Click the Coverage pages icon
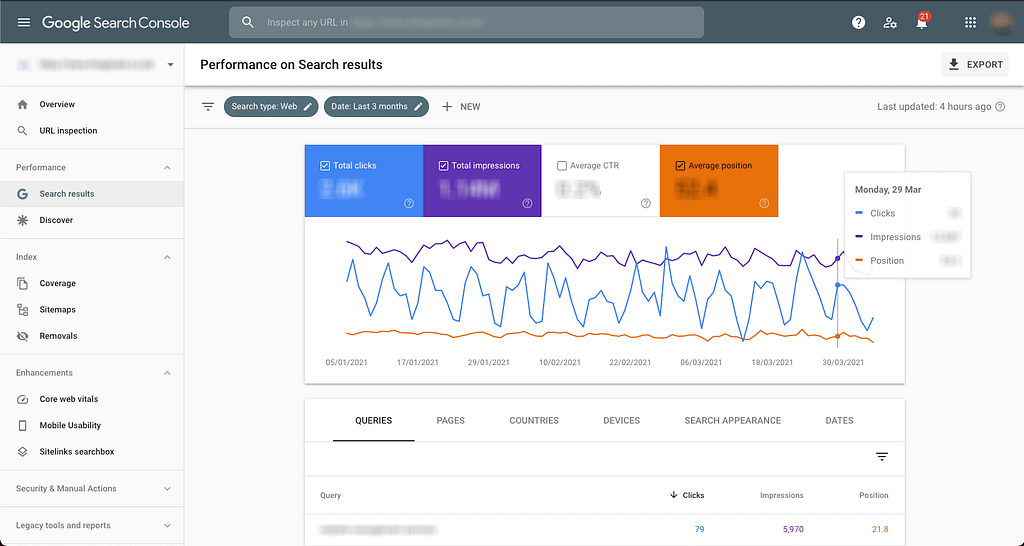This screenshot has width=1024, height=546. tap(22, 283)
